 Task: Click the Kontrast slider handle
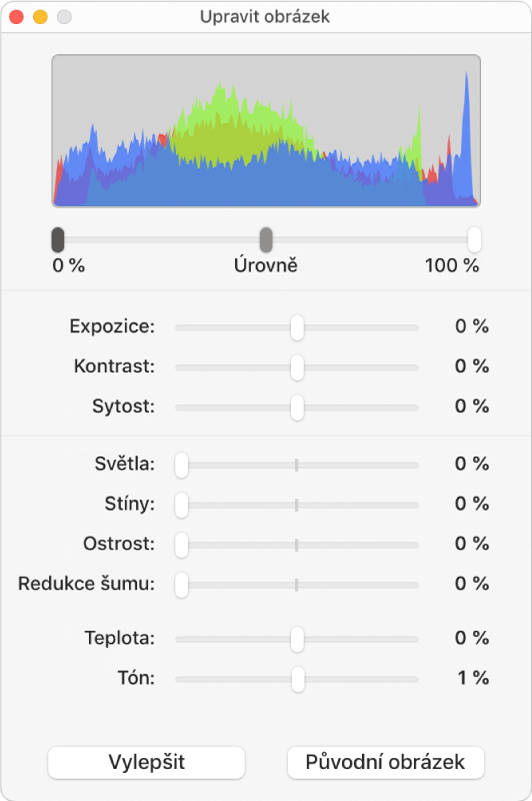point(297,367)
